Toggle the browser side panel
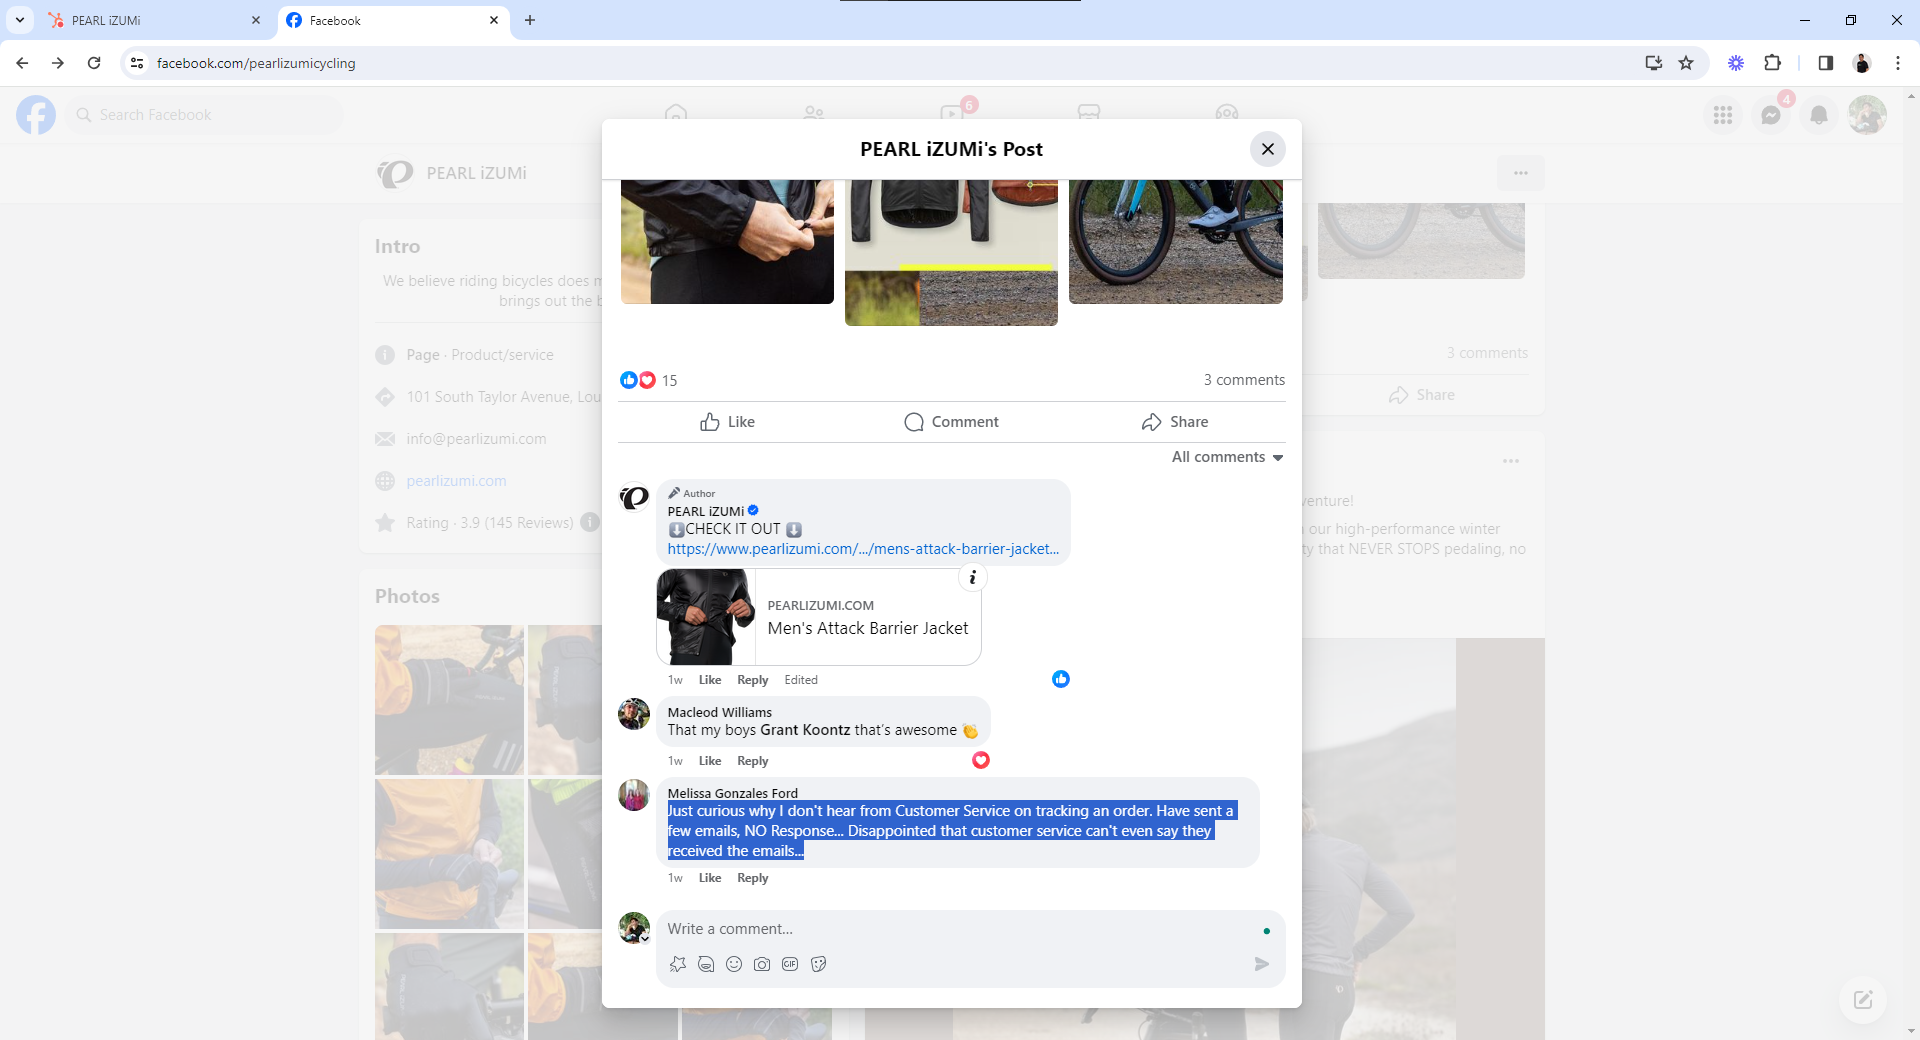The width and height of the screenshot is (1920, 1040). click(x=1825, y=63)
